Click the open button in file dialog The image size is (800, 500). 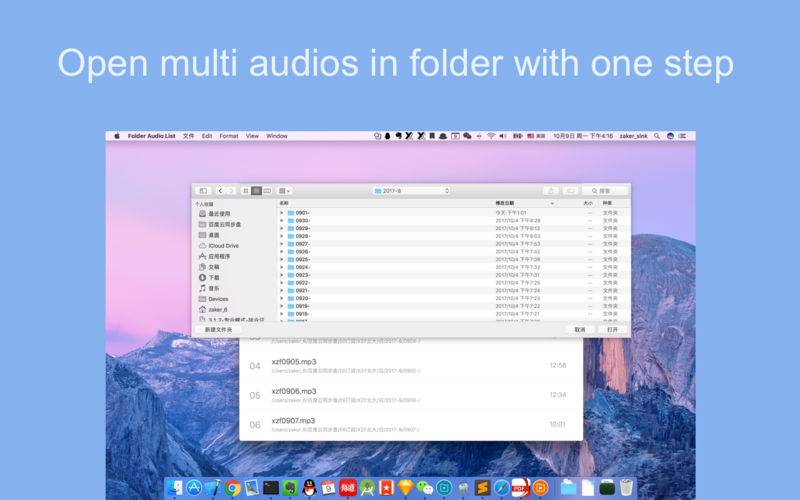pos(612,330)
